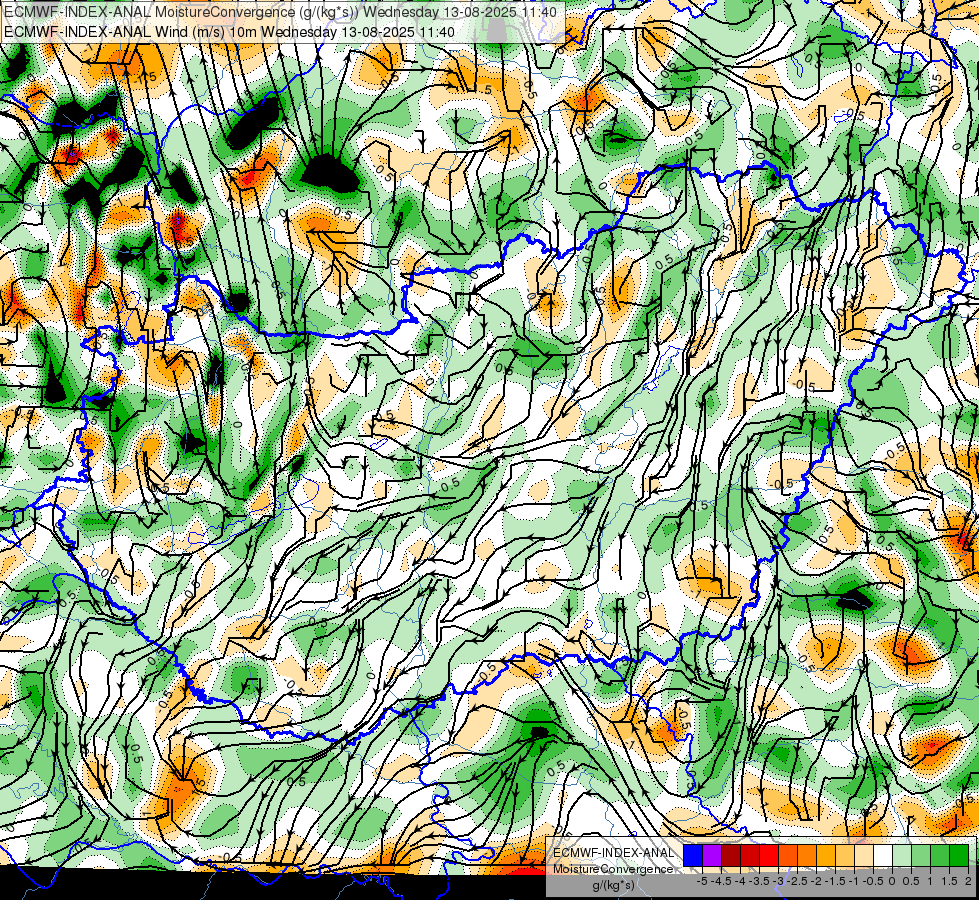Click the lightest green swatch between 0 and 0.5
Screen dimensions: 979x900
(902, 855)
